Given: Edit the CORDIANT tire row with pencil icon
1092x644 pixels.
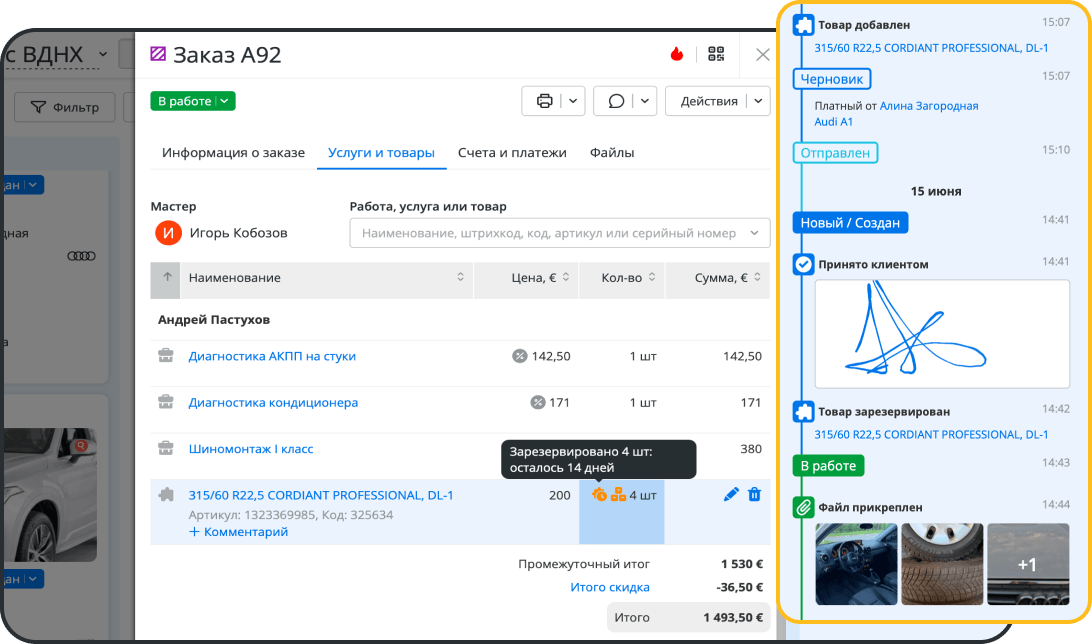Looking at the screenshot, I should coord(731,495).
